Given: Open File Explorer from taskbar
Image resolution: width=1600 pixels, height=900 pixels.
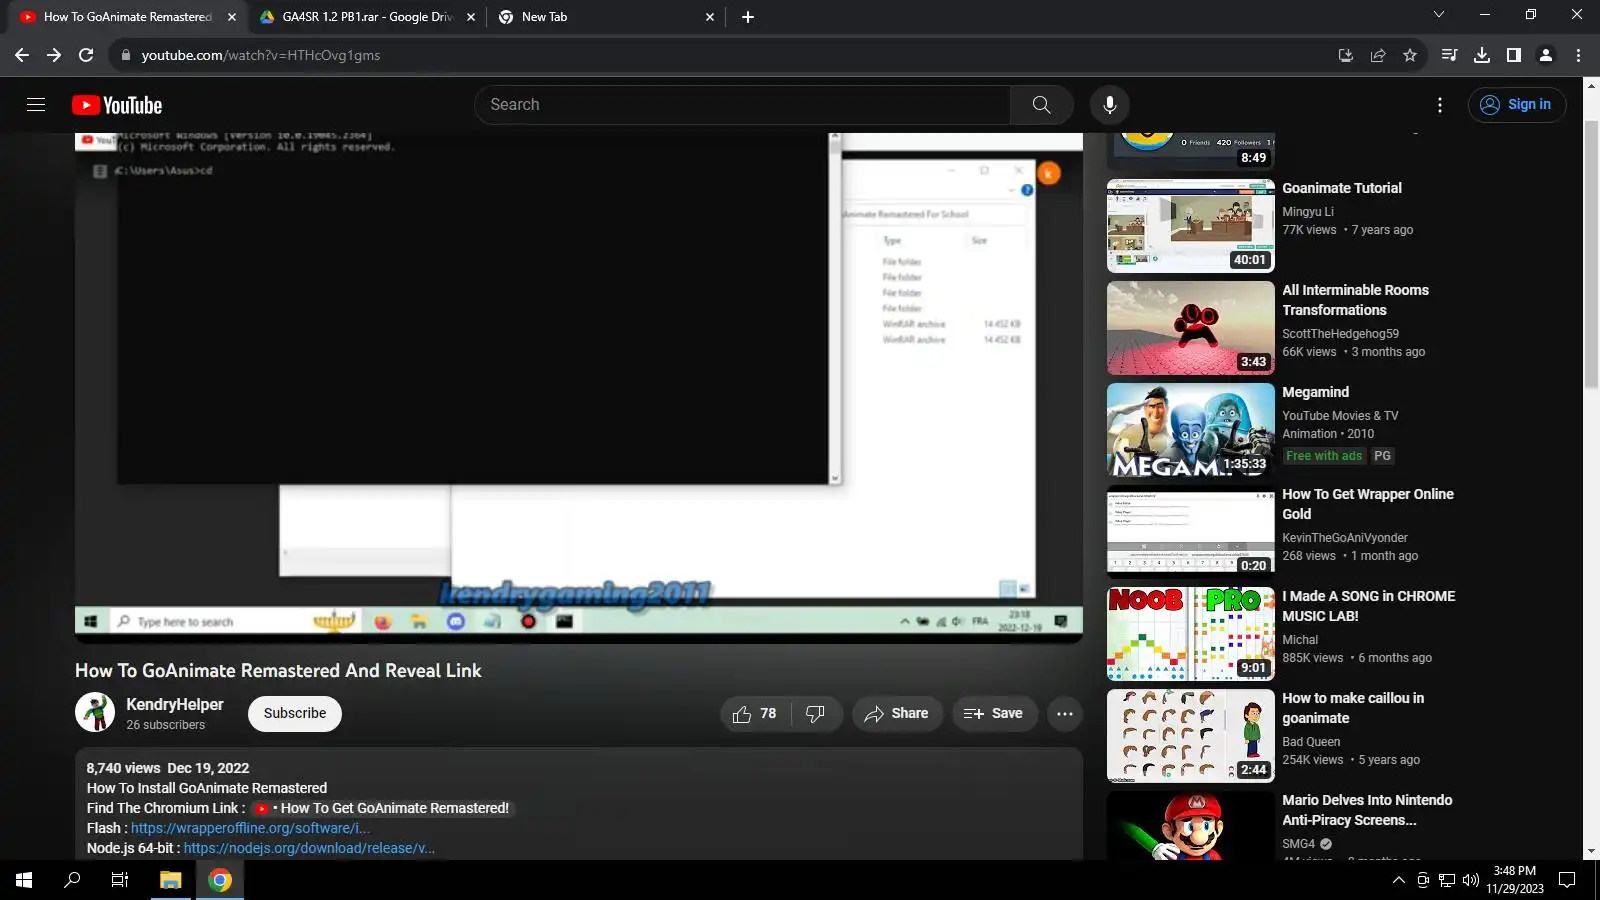Looking at the screenshot, I should [171, 880].
